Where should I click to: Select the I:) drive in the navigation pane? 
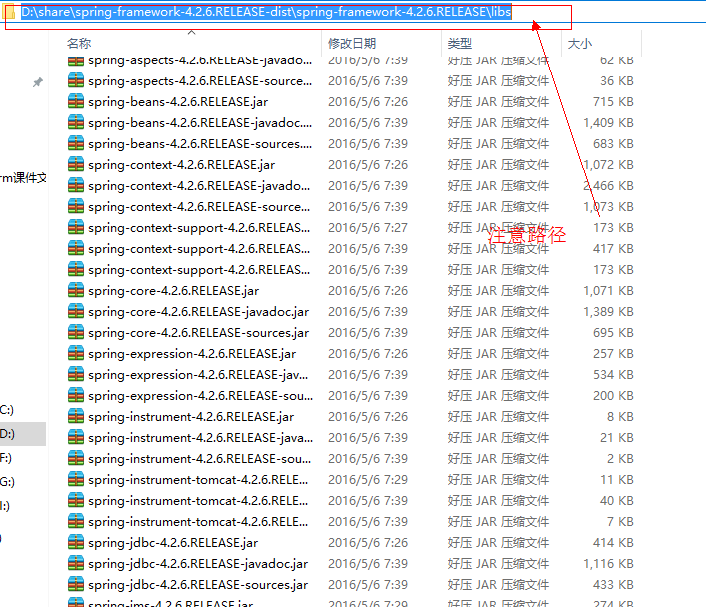coord(5,506)
